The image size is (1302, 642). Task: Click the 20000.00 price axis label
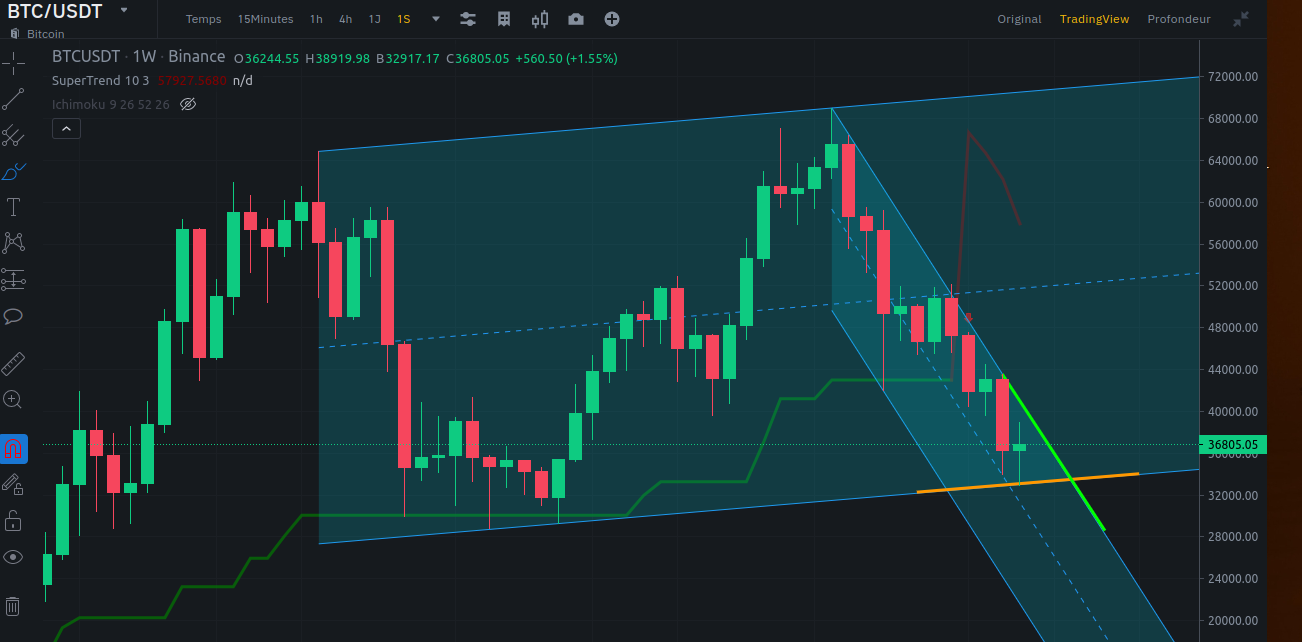pos(1232,621)
